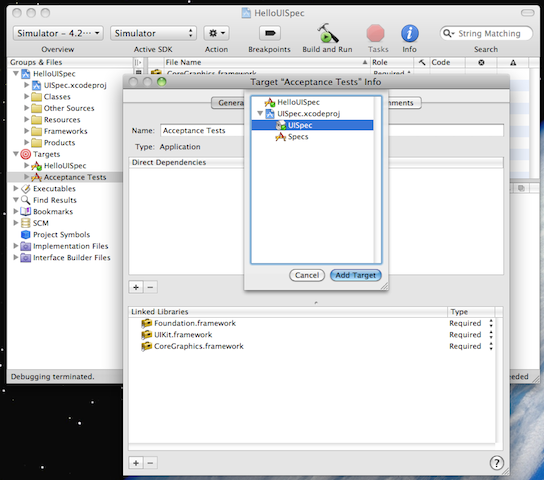Click the red Tasks stop icon
Viewport: 544px width, 480px height.
375,33
